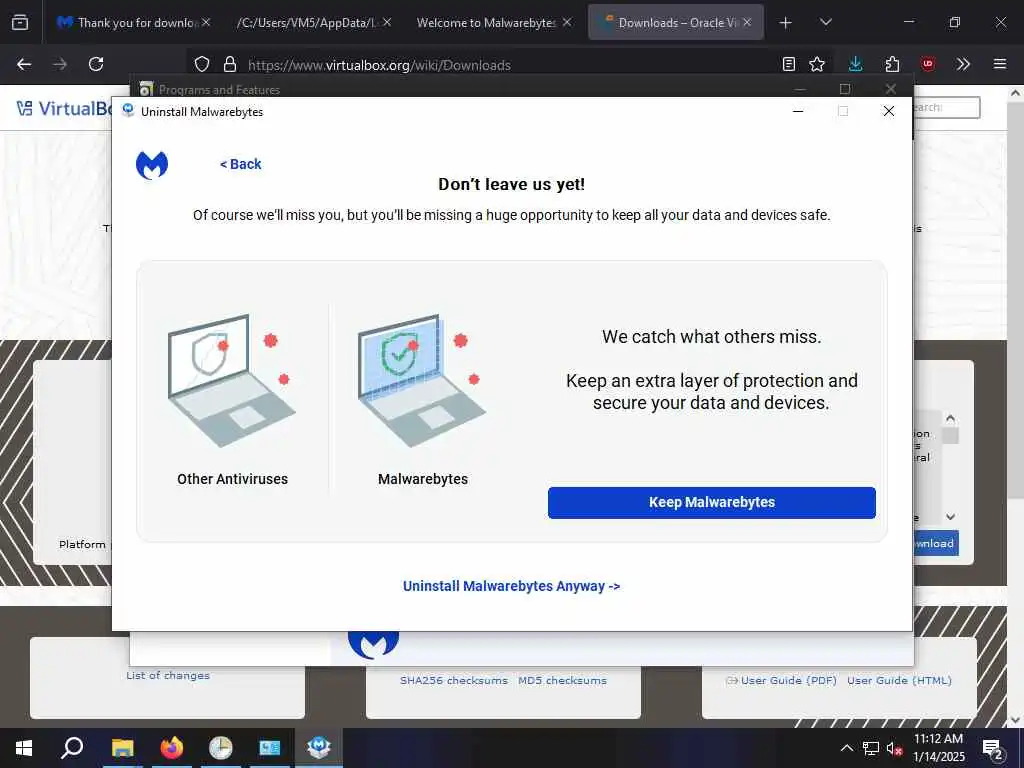This screenshot has width=1024, height=768.
Task: Click the network status tray icon
Action: (x=871, y=748)
